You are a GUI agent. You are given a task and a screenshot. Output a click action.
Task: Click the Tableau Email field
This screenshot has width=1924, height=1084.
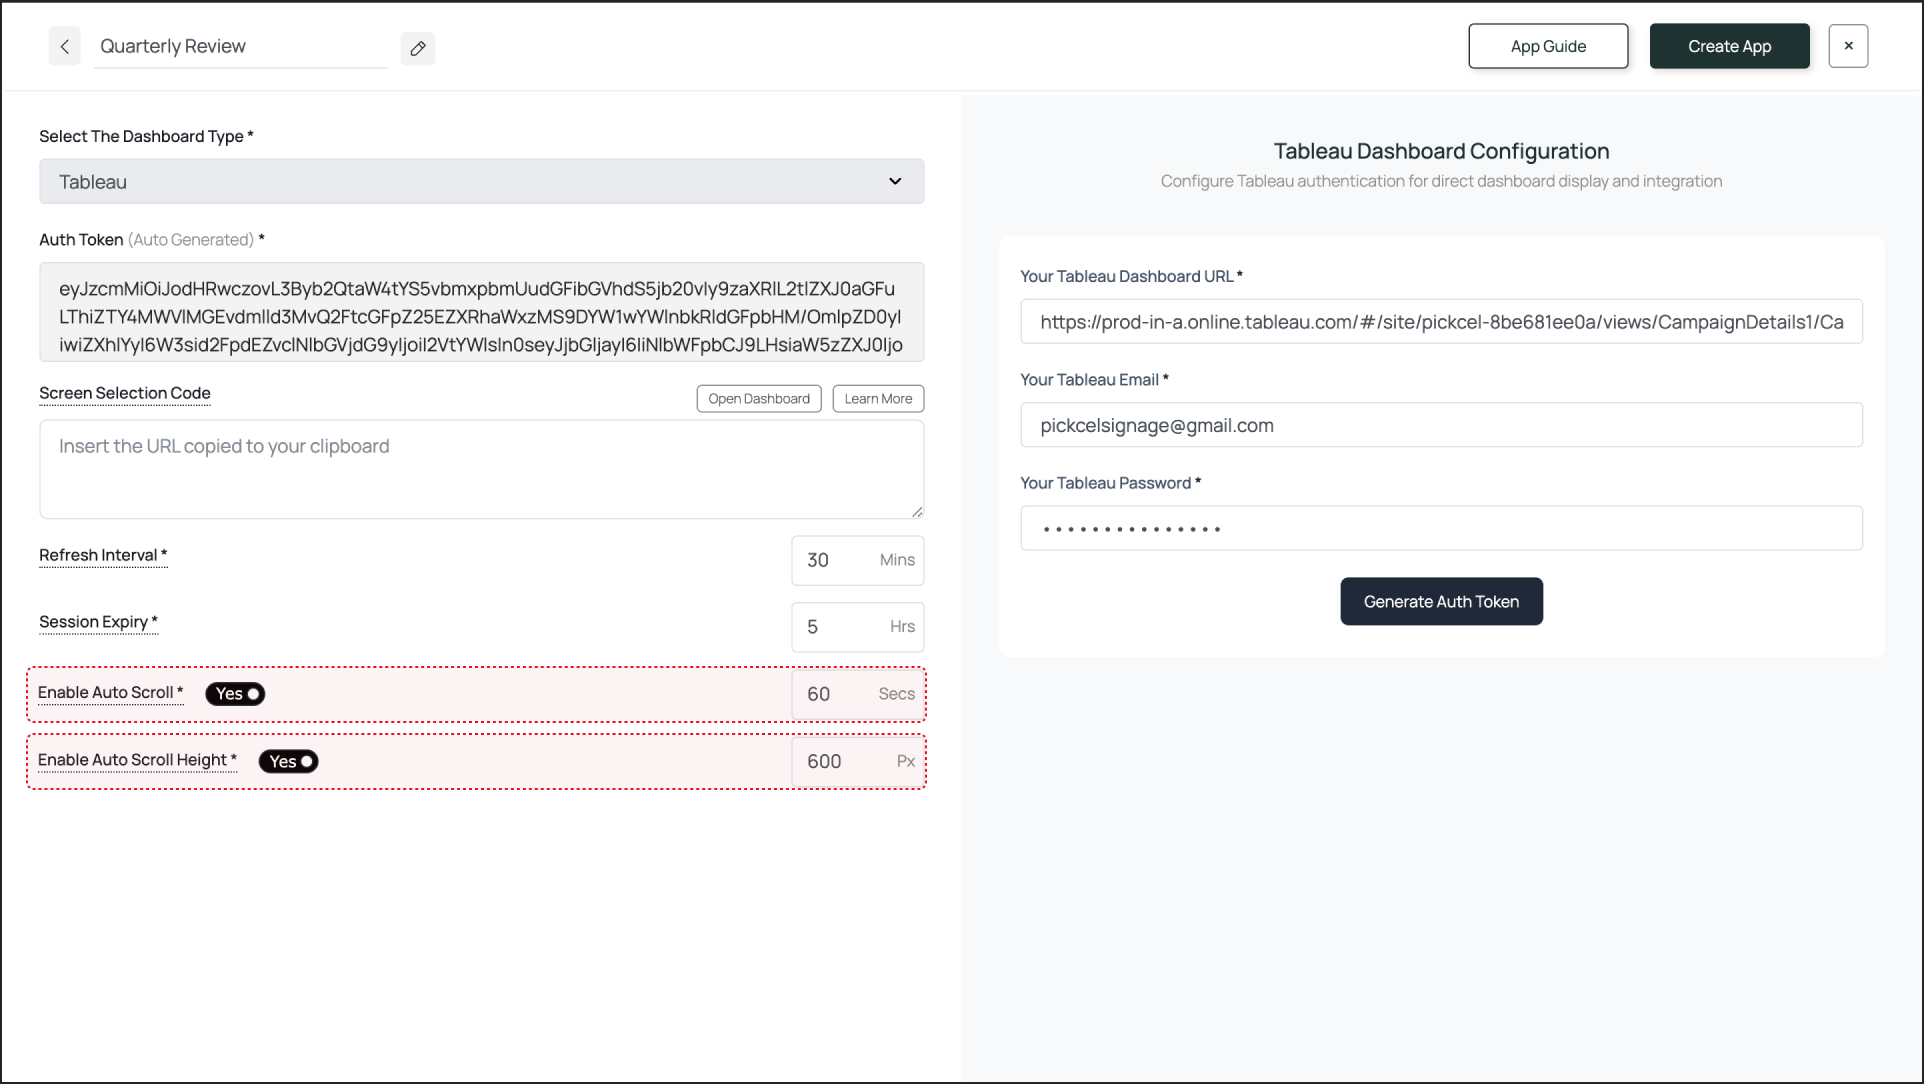[1441, 426]
